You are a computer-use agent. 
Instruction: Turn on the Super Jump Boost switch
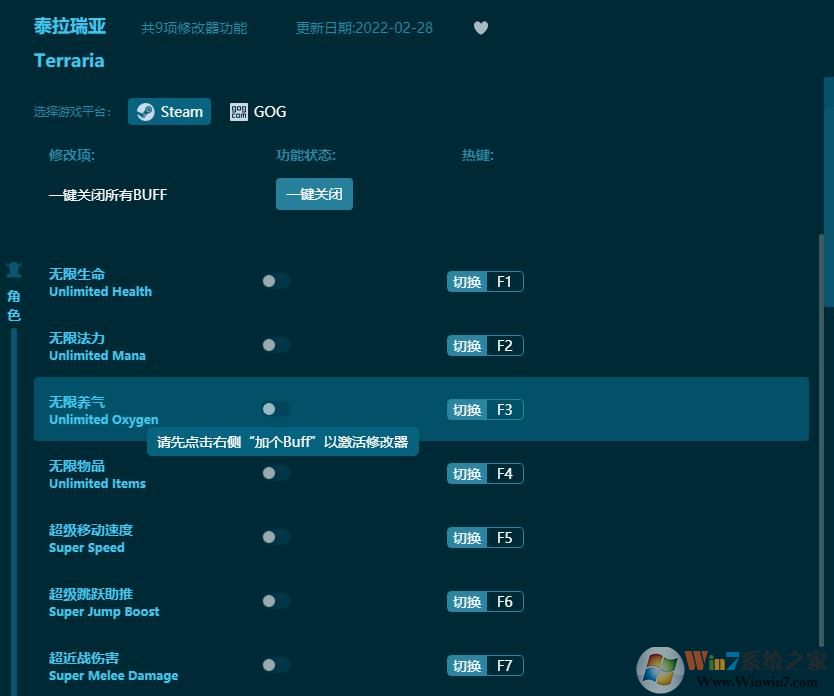tap(275, 601)
